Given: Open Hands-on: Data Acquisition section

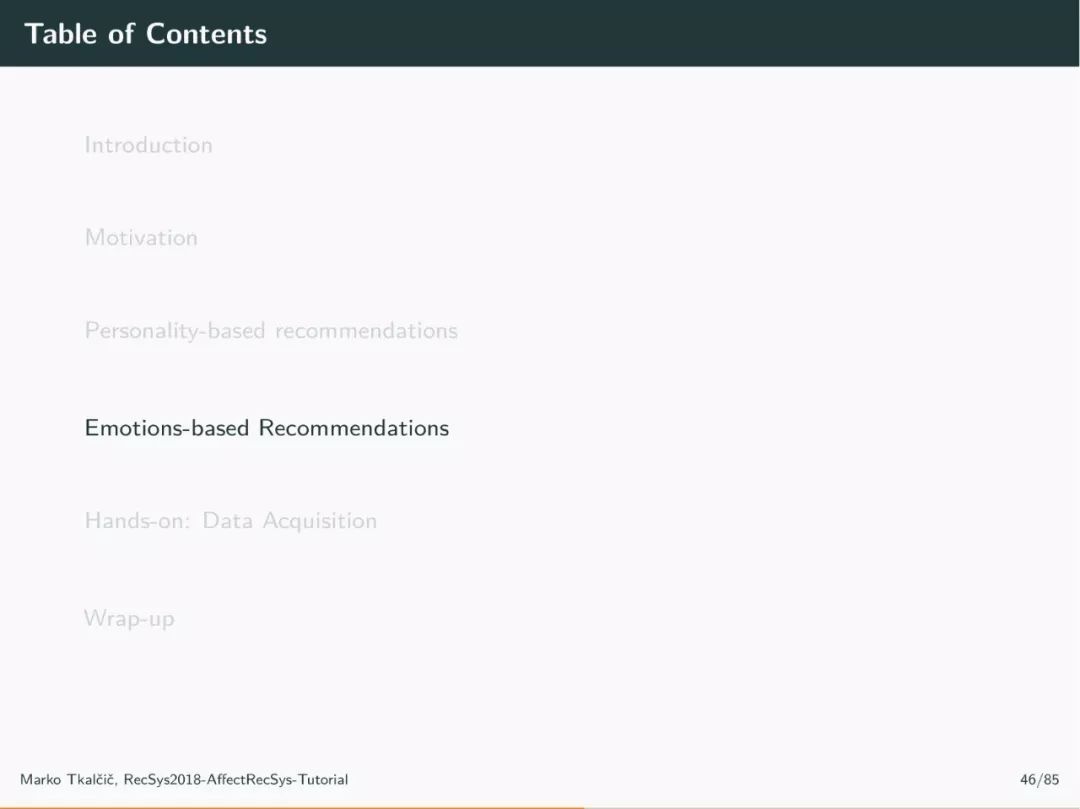Looking at the screenshot, I should (231, 521).
